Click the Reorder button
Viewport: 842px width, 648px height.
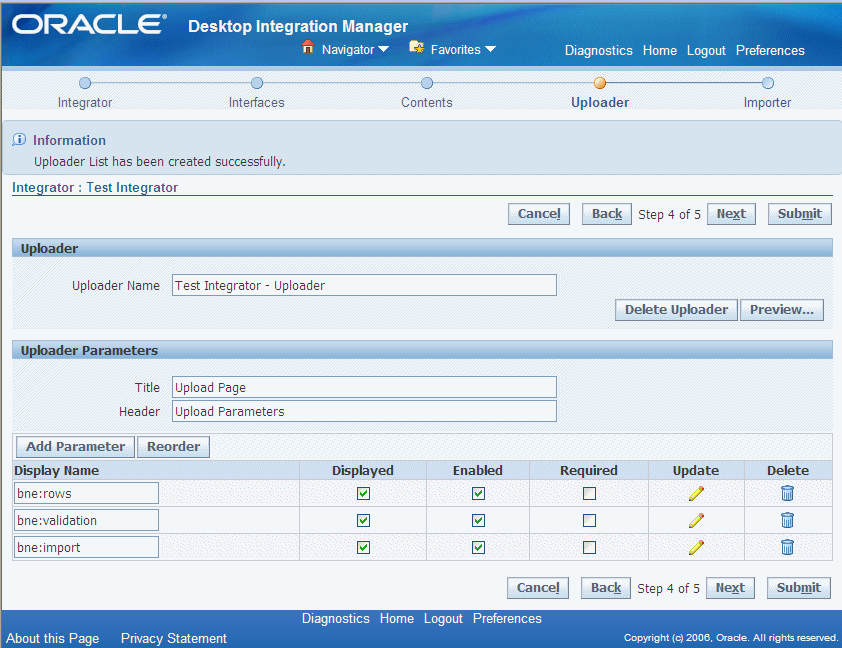point(173,447)
